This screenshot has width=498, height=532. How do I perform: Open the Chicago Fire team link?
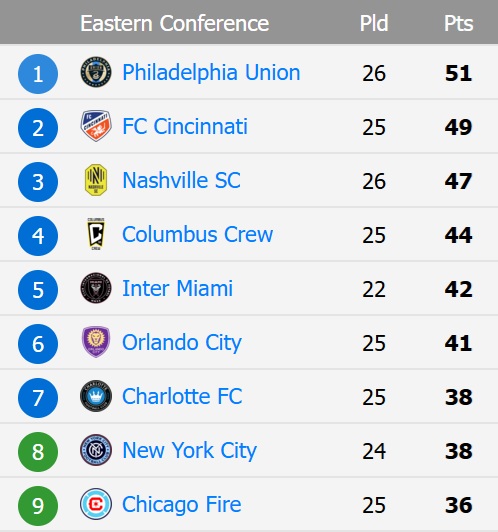(x=181, y=504)
